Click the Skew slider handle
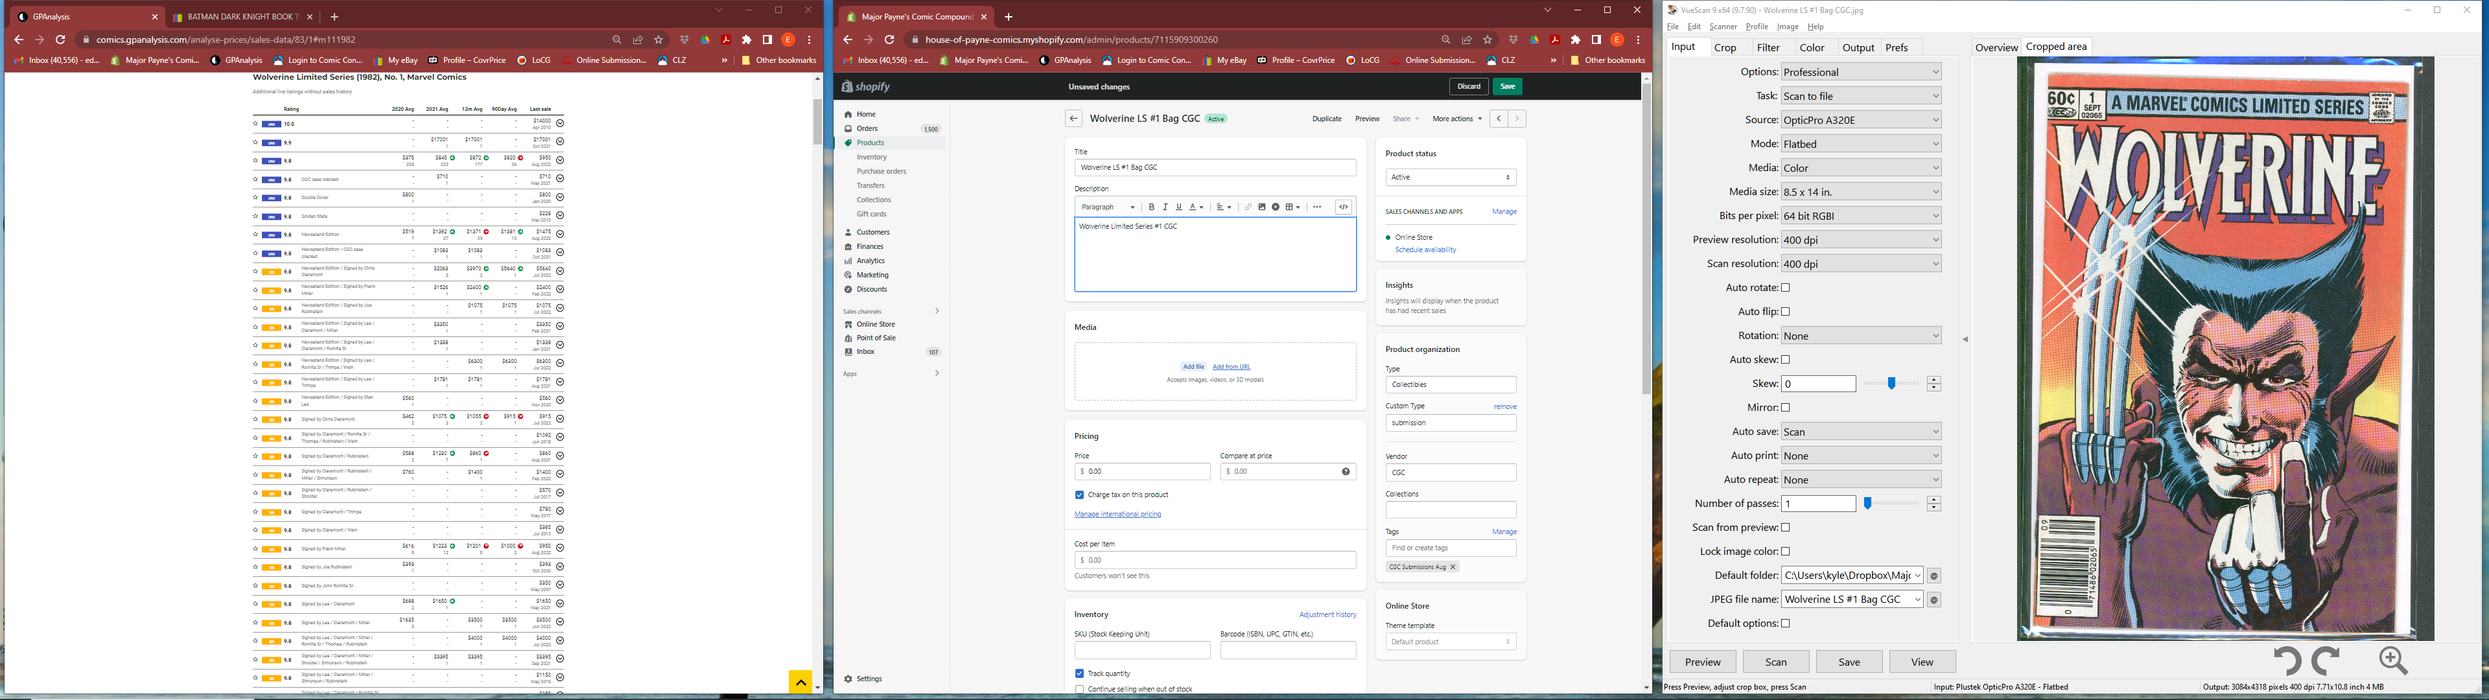Screen dimensions: 2489x700 1891,383
